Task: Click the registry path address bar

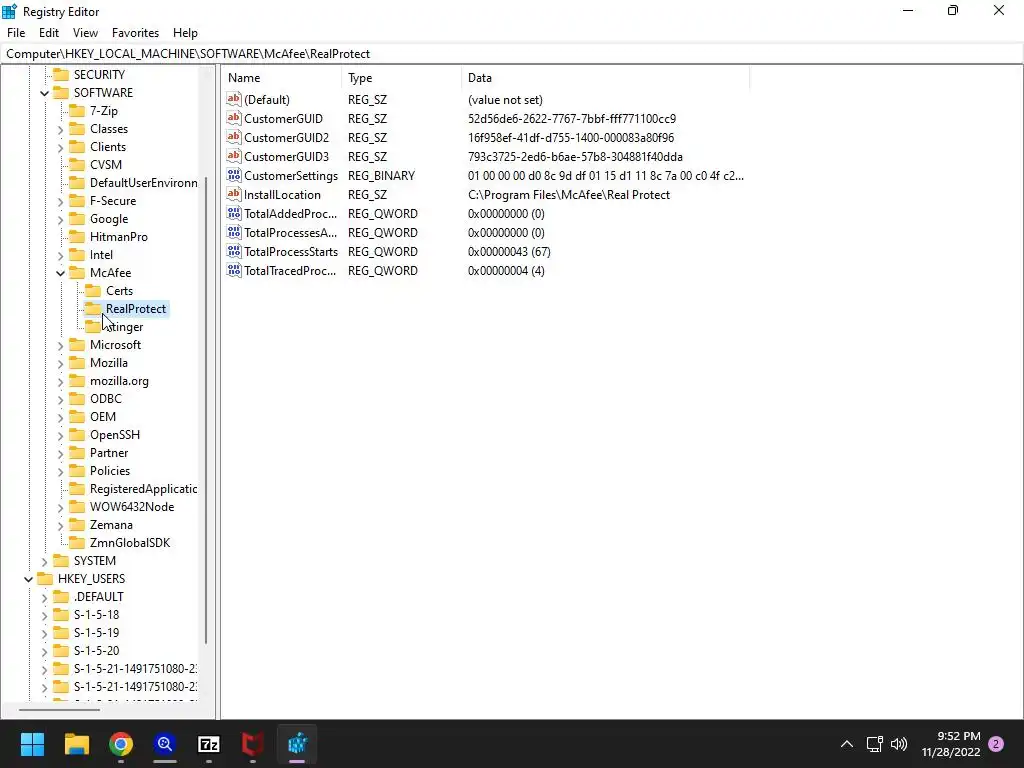Action: [x=512, y=54]
